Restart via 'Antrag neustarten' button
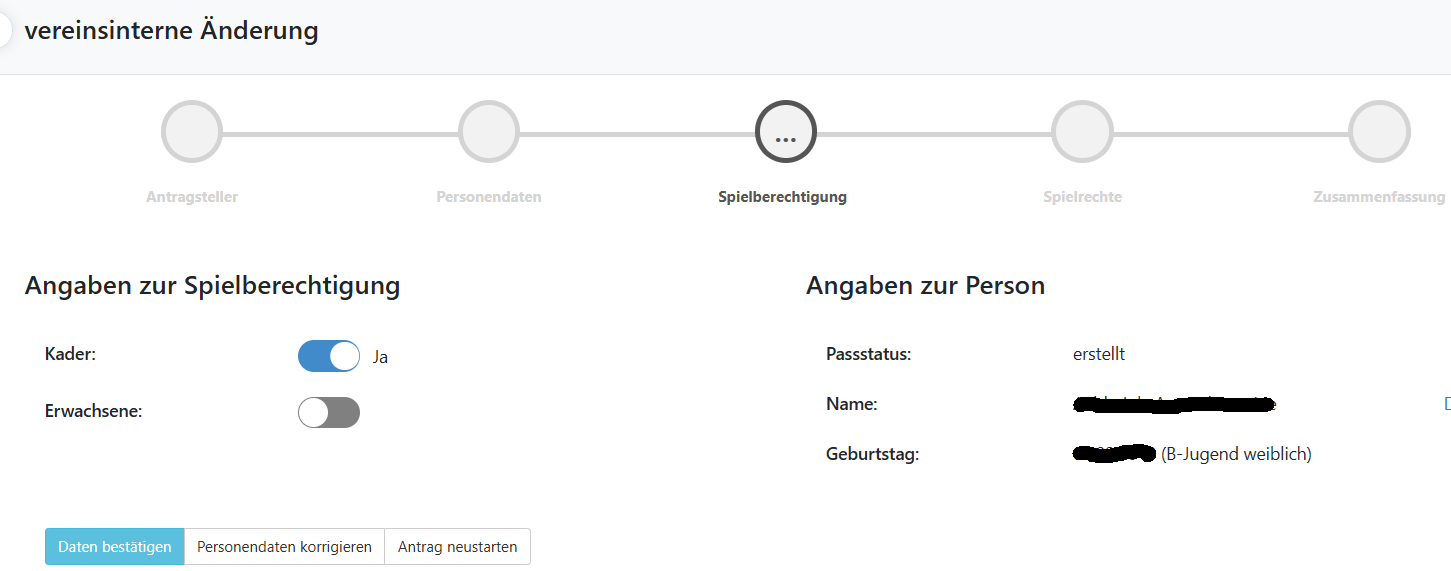The image size is (1451, 571). coord(457,547)
